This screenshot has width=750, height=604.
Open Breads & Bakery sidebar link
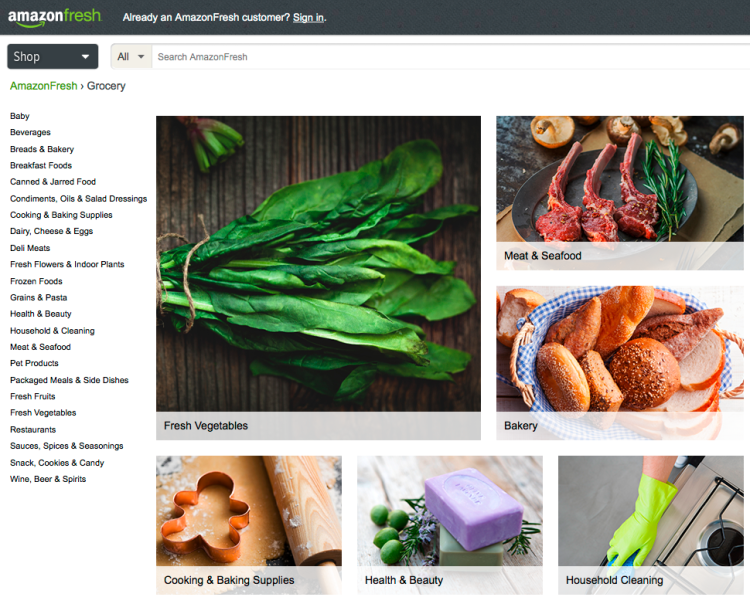pos(42,149)
